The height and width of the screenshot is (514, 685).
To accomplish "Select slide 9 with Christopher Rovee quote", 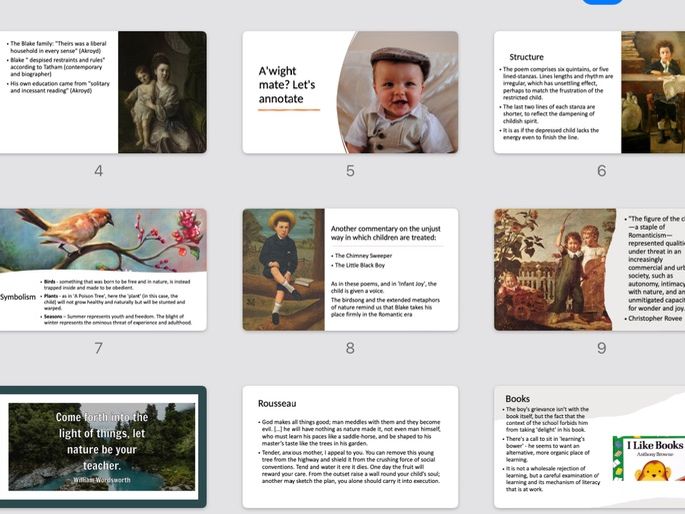I will coord(589,269).
